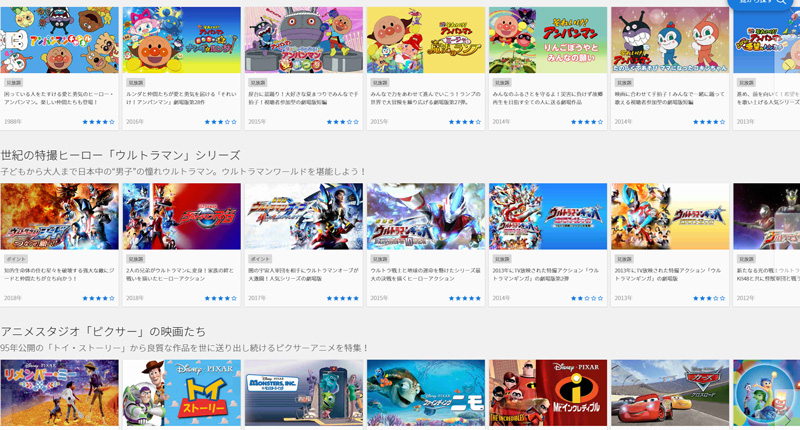Screen dimensions: 800x430
Task: Select the Cars Crossroad thumbnail
Action: 670,393
